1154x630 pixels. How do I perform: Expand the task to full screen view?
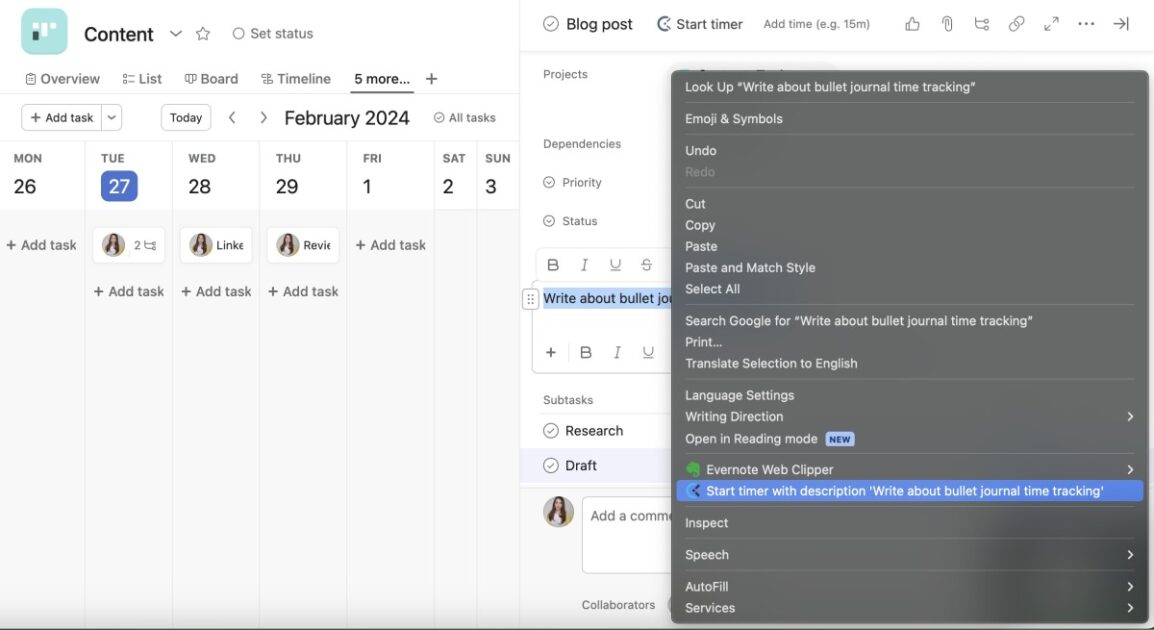tap(1051, 22)
